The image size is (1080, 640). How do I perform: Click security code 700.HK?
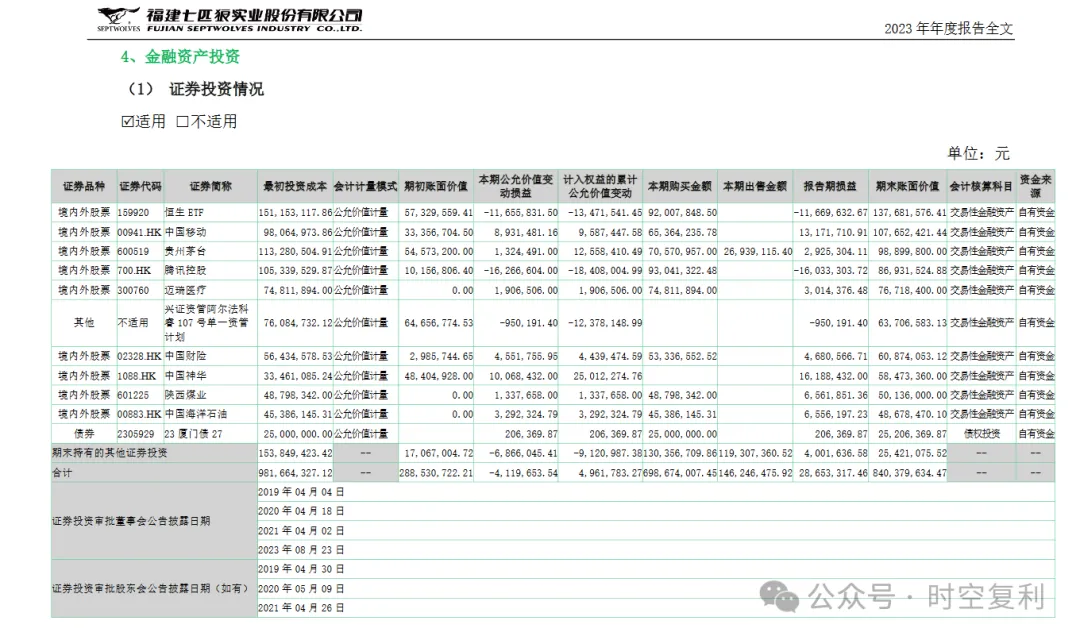click(x=134, y=271)
